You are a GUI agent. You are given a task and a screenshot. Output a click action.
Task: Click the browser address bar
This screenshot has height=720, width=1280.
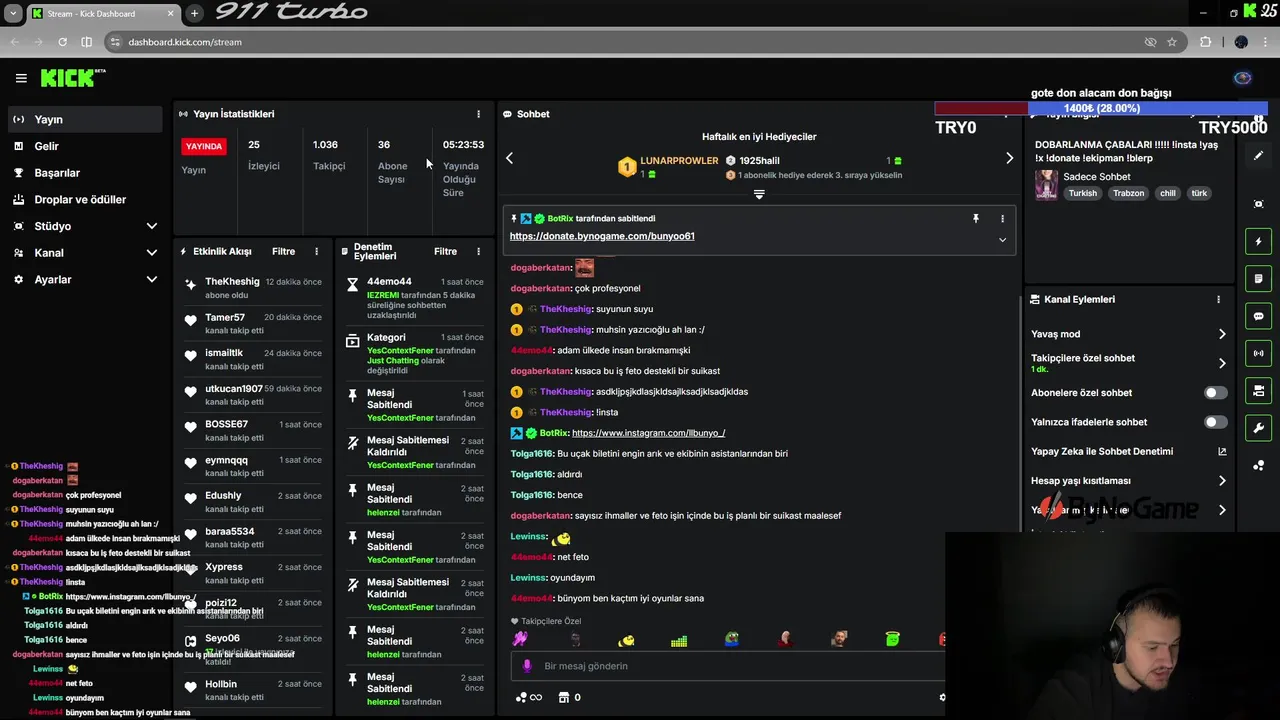[630, 42]
